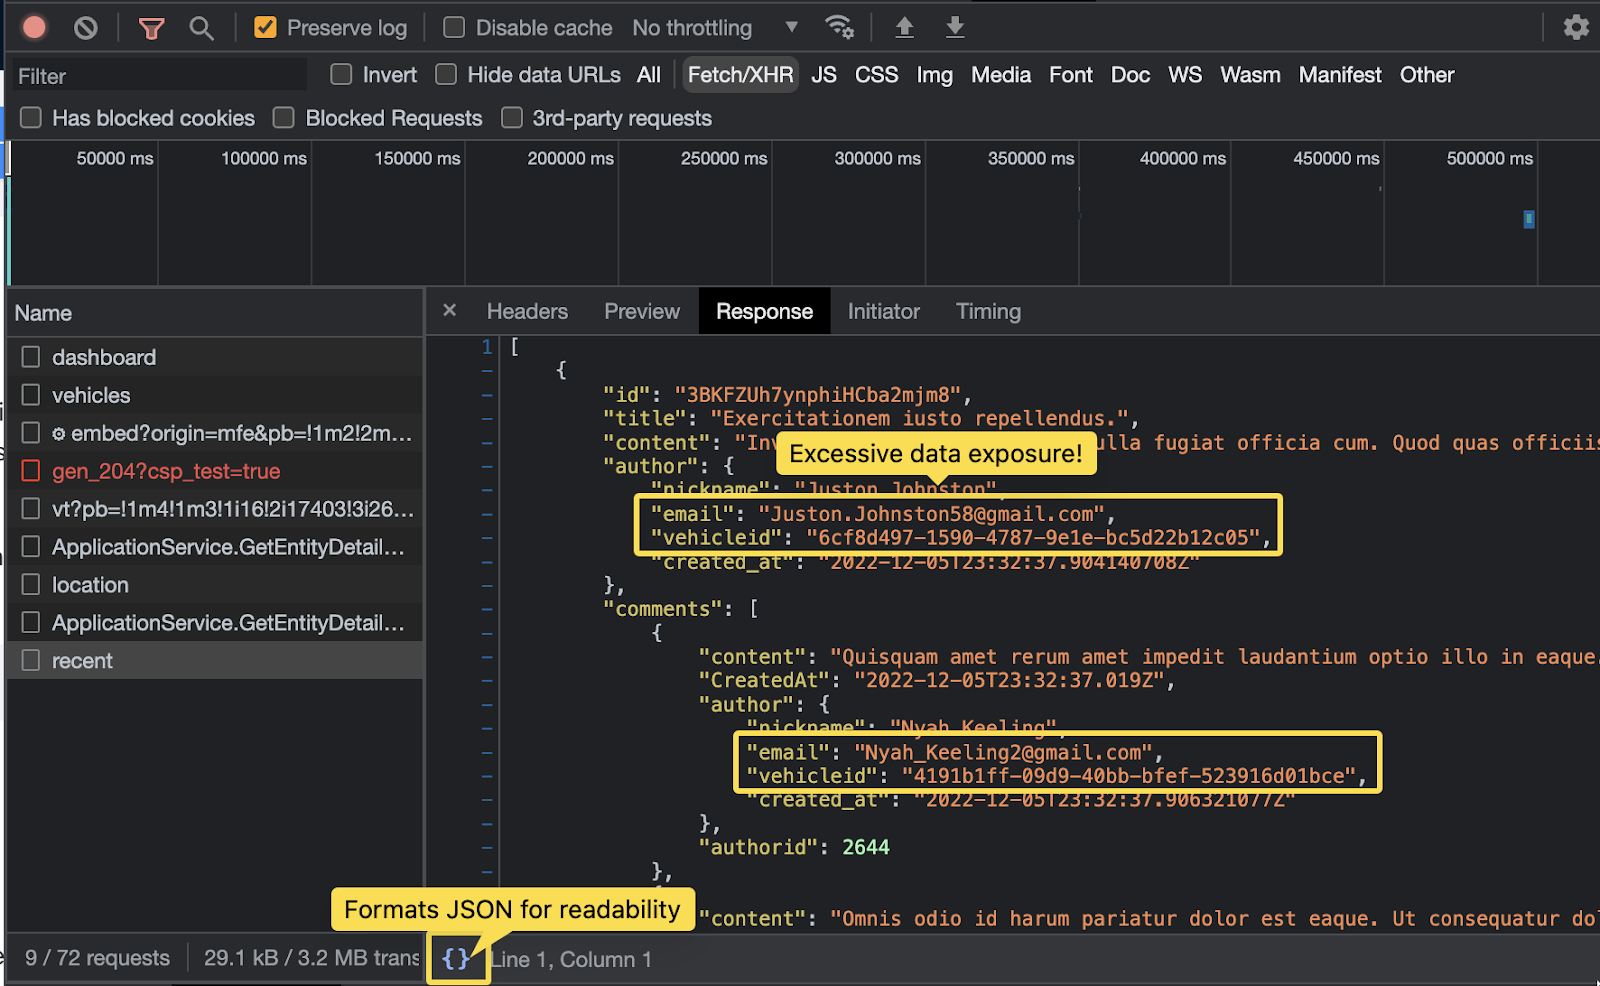
Task: Open the No throttling dropdown
Action: click(x=715, y=28)
